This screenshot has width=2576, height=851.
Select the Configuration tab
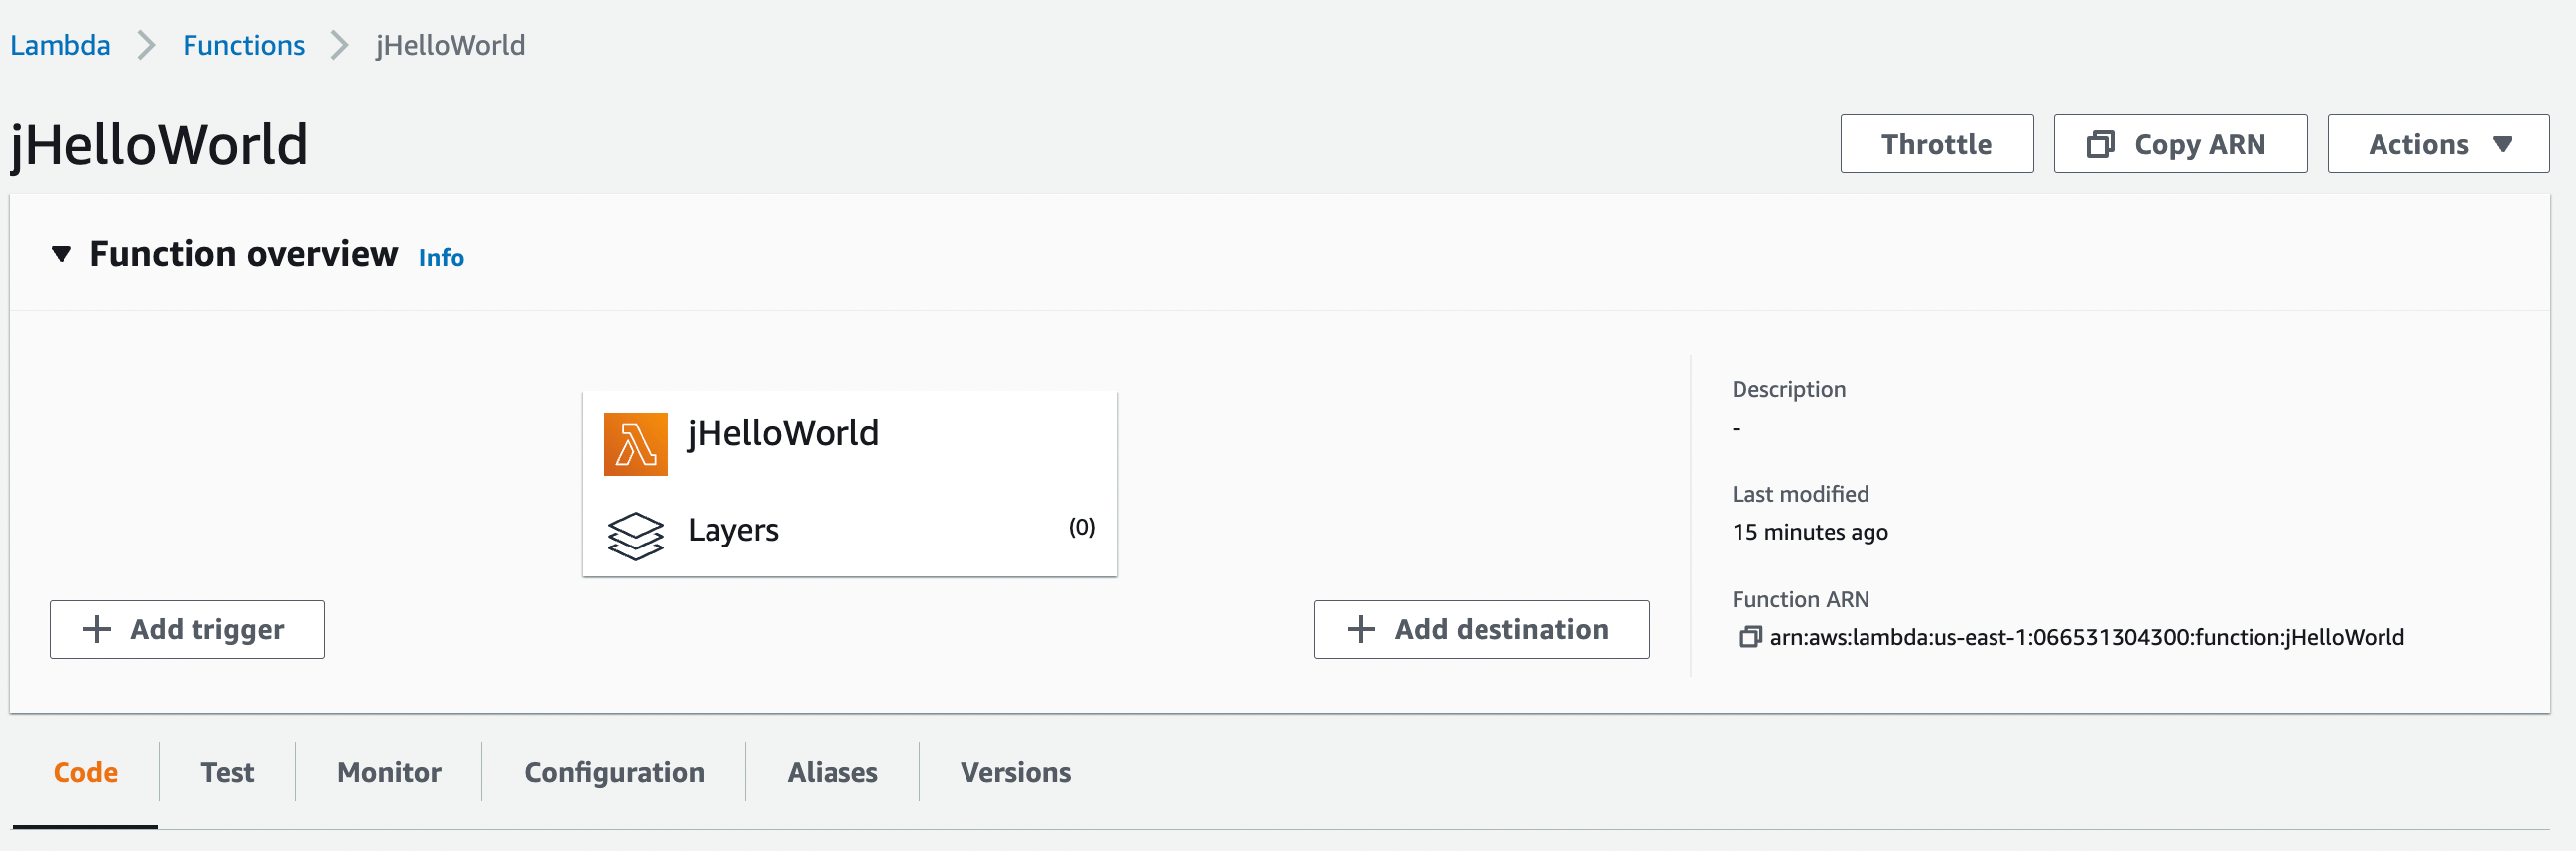pyautogui.click(x=614, y=772)
